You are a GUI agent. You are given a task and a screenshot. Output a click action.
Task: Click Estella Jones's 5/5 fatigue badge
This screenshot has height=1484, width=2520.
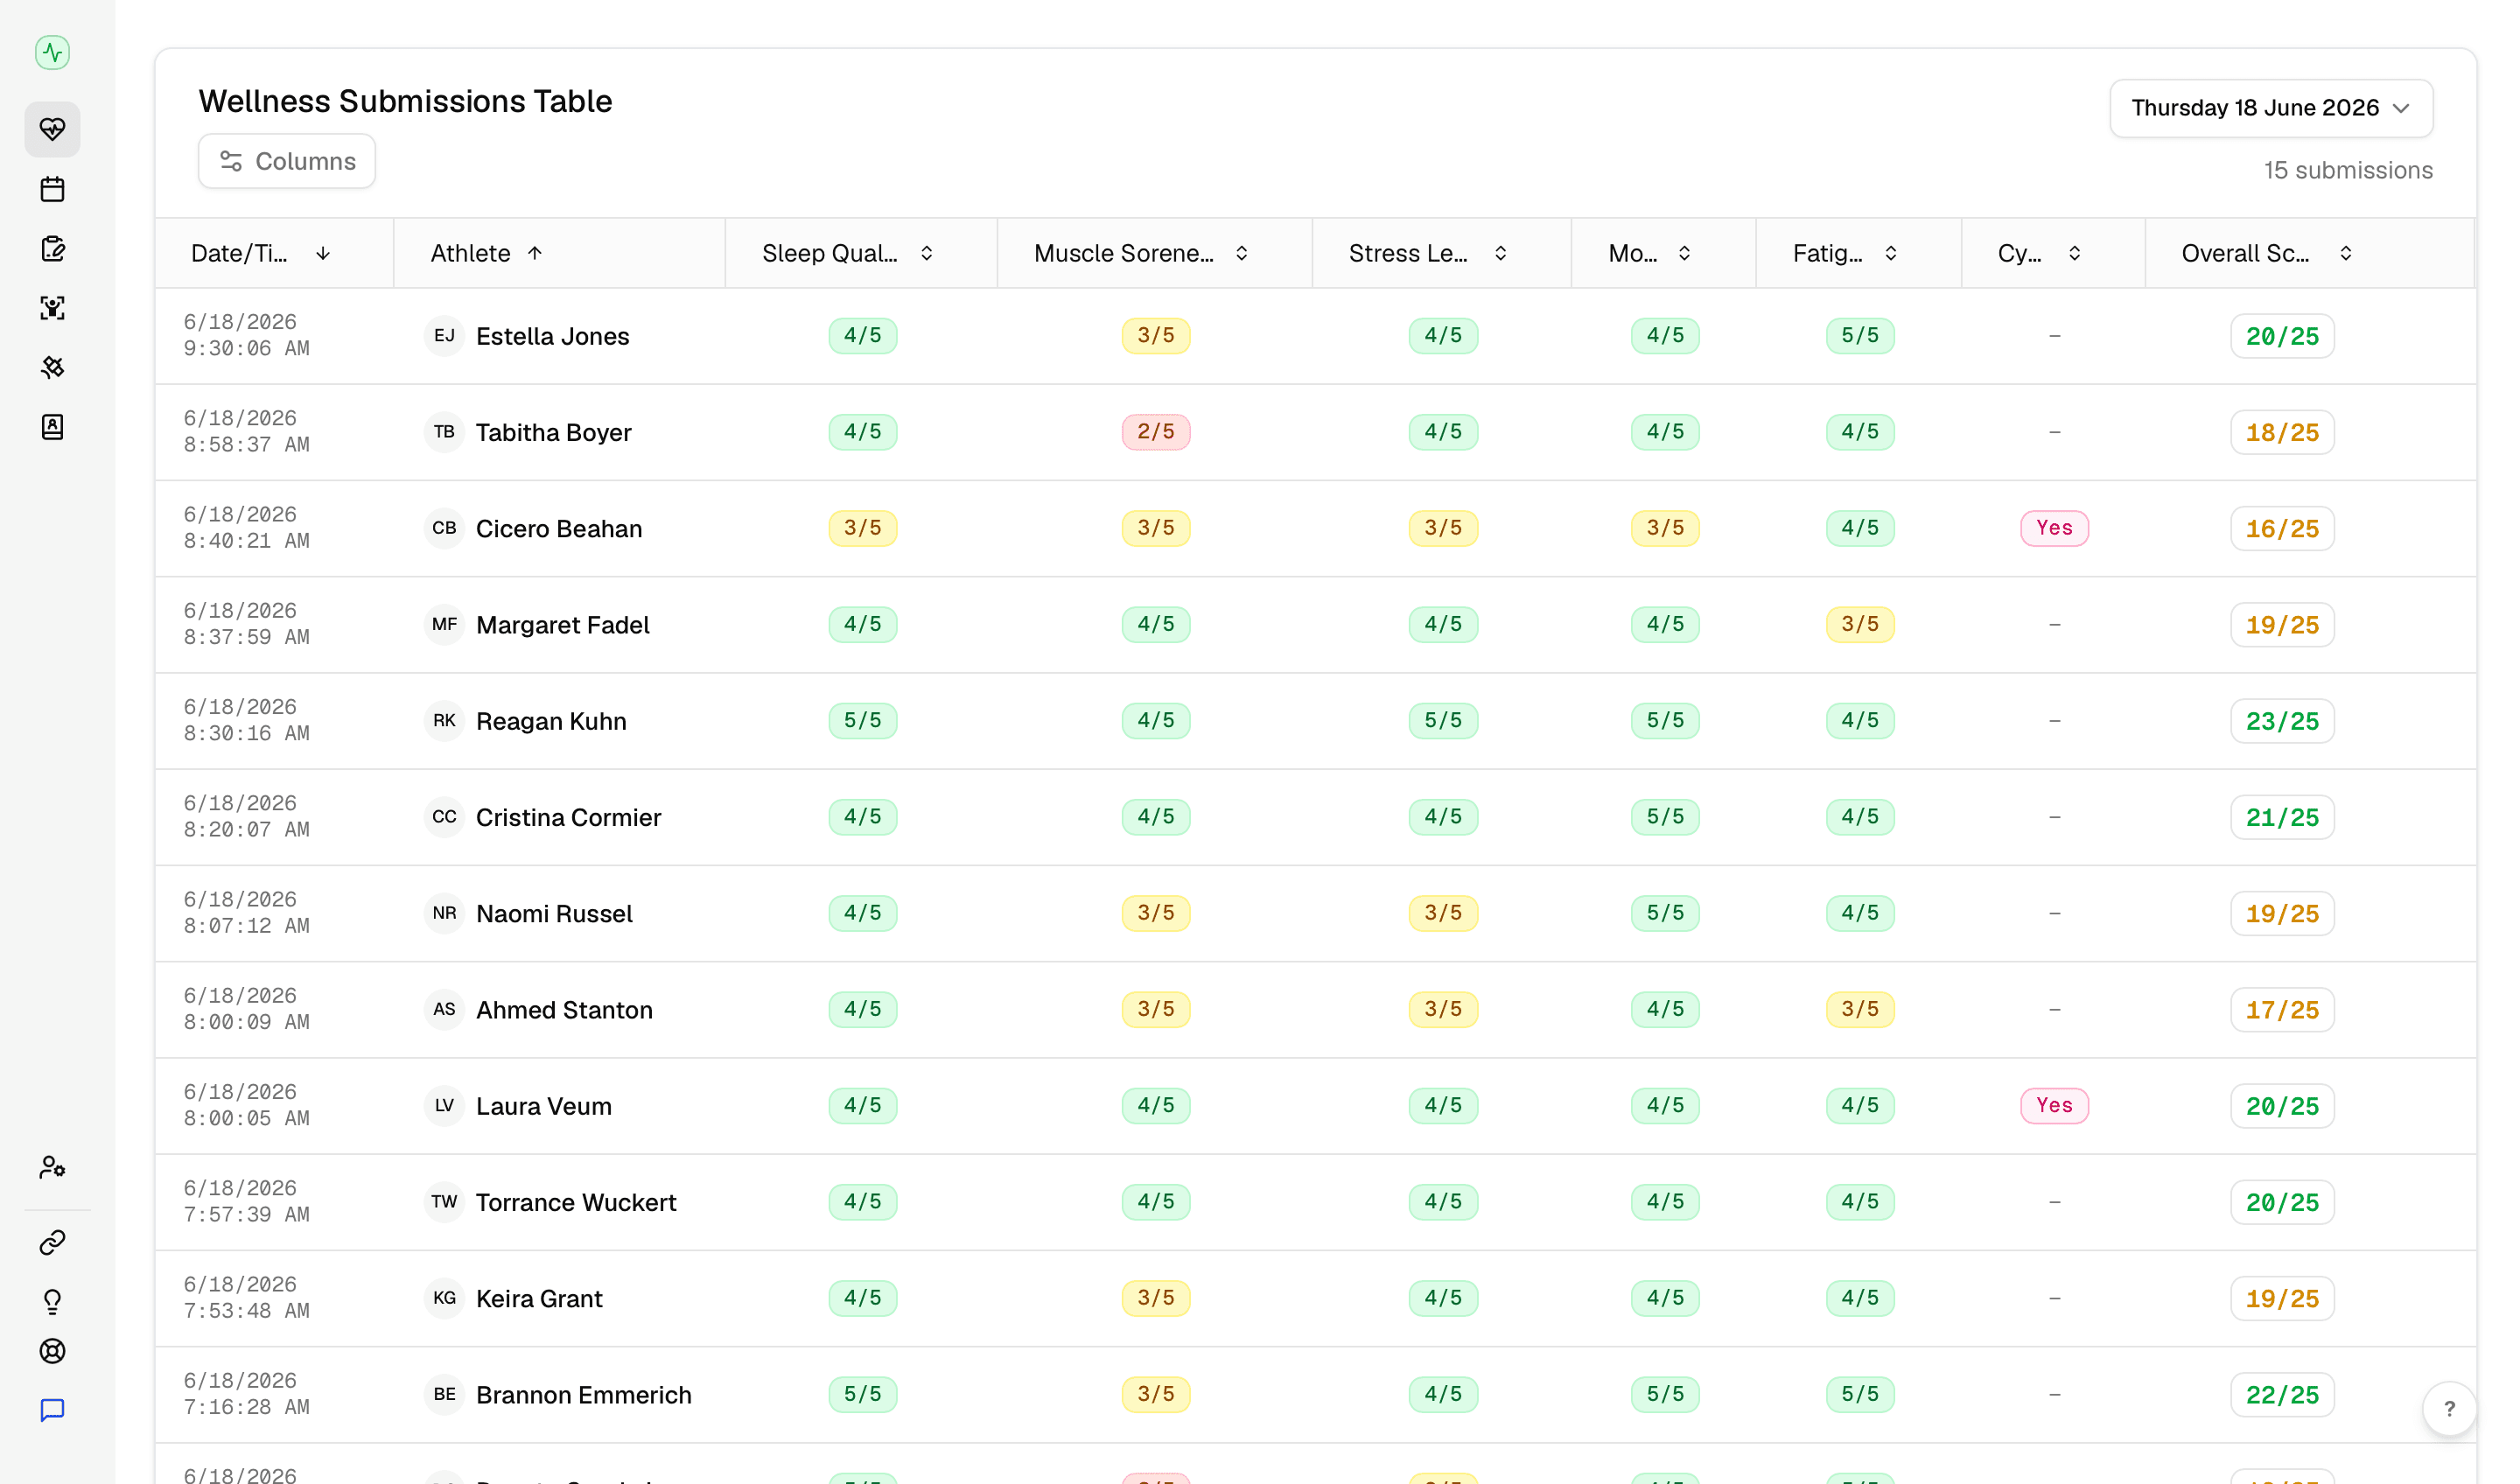1859,336
